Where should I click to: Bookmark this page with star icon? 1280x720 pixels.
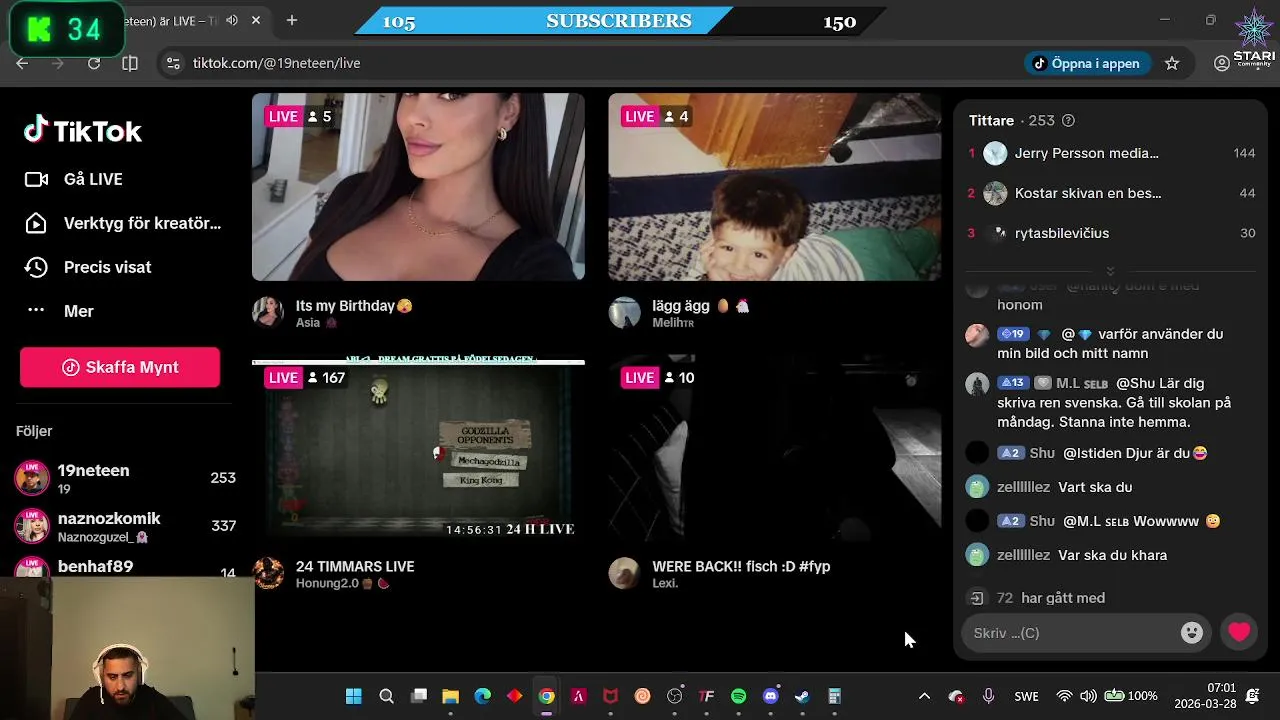pos(1172,63)
